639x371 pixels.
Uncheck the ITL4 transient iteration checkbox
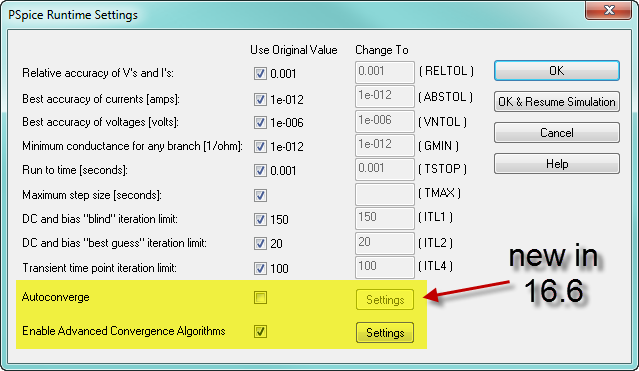260,268
